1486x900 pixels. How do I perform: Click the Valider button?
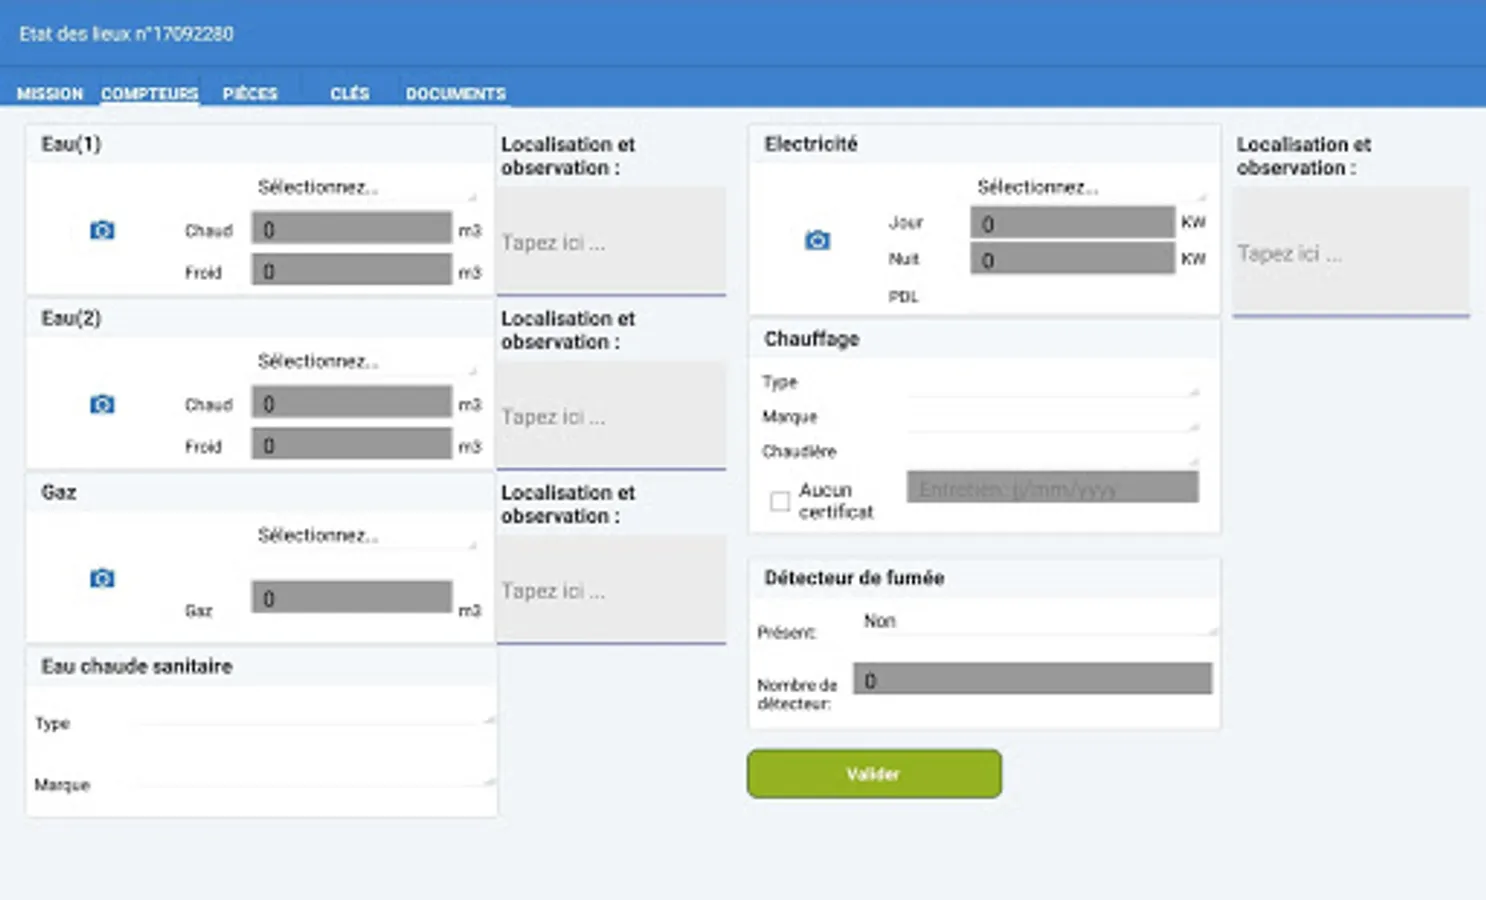873,773
